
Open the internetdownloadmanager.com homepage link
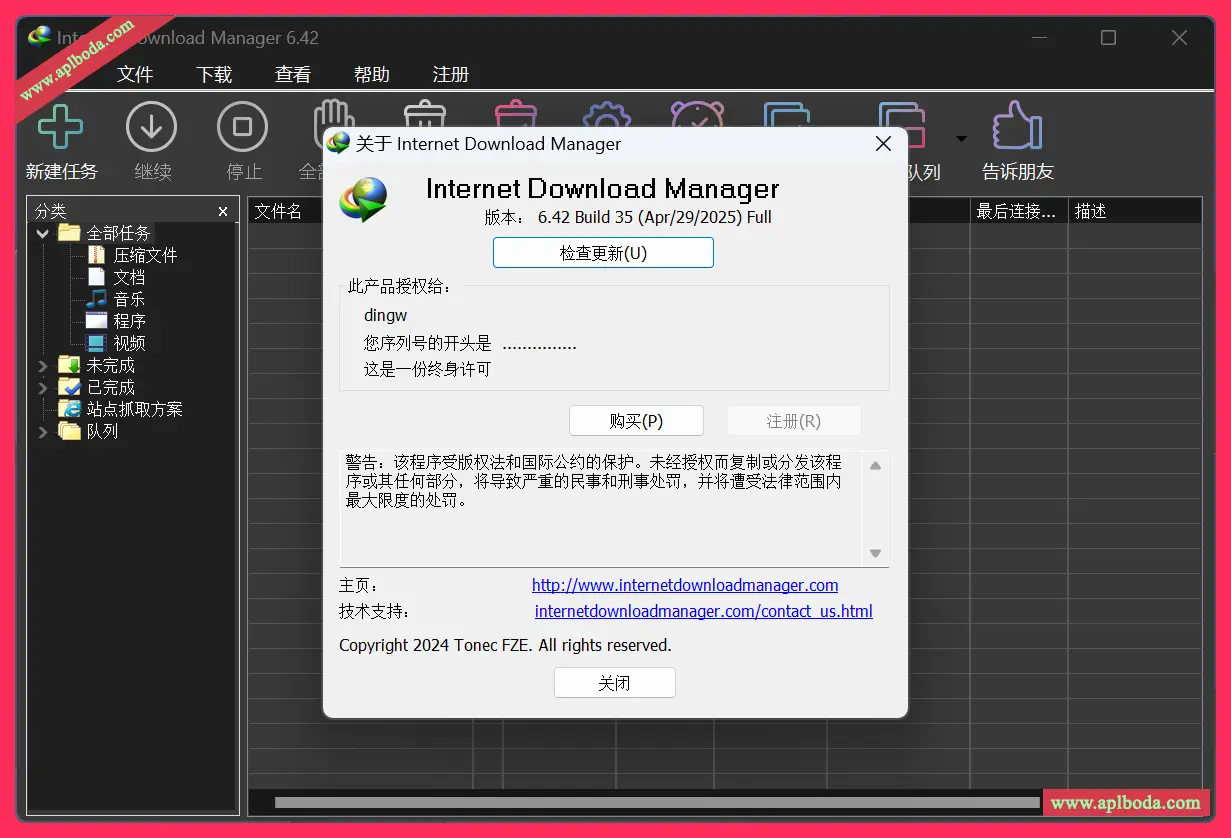point(685,585)
